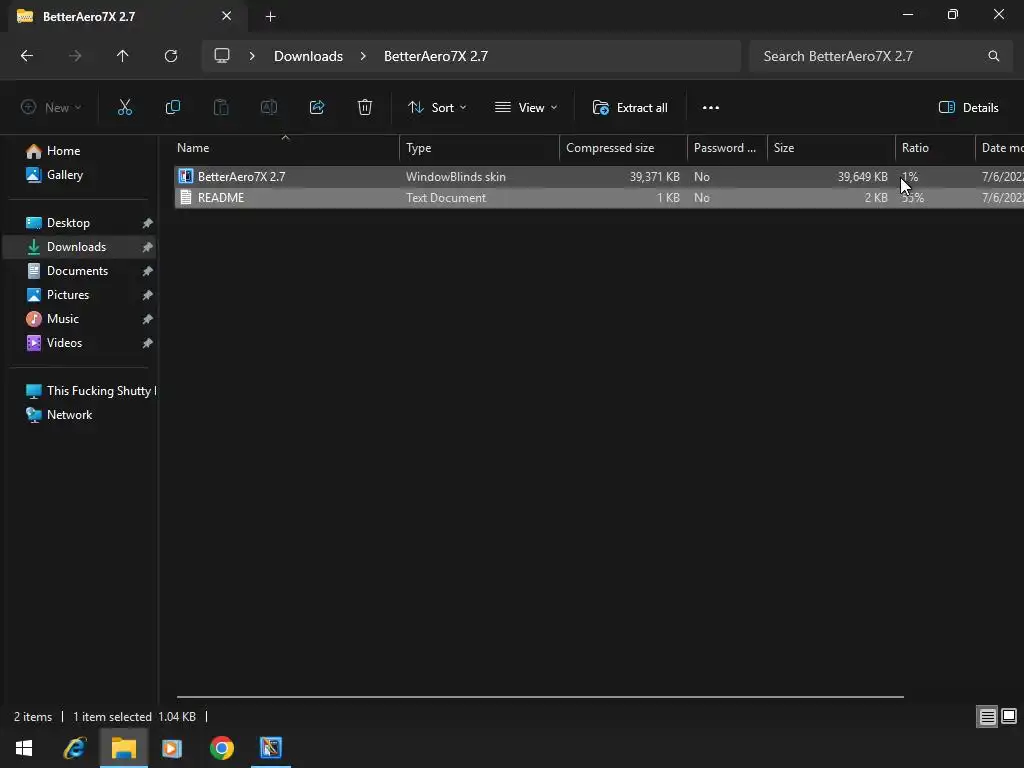Click the README document file icon
The height and width of the screenshot is (768, 1024).
tap(186, 198)
